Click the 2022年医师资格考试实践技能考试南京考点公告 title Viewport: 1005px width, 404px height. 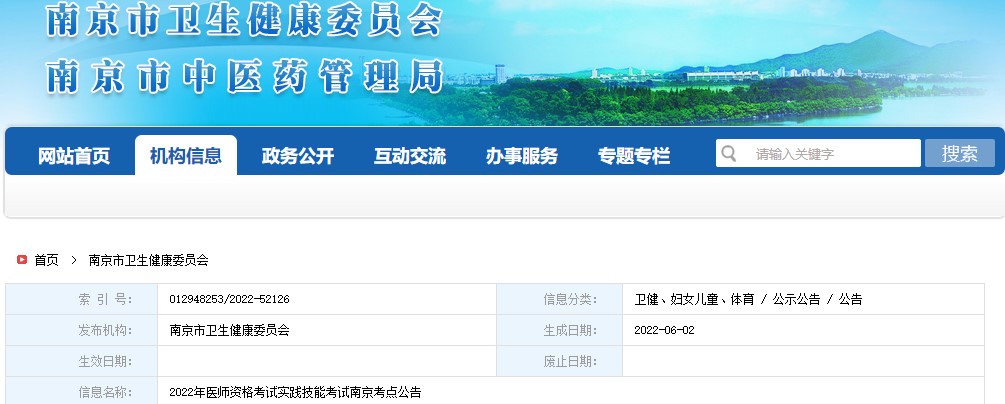[x=295, y=392]
